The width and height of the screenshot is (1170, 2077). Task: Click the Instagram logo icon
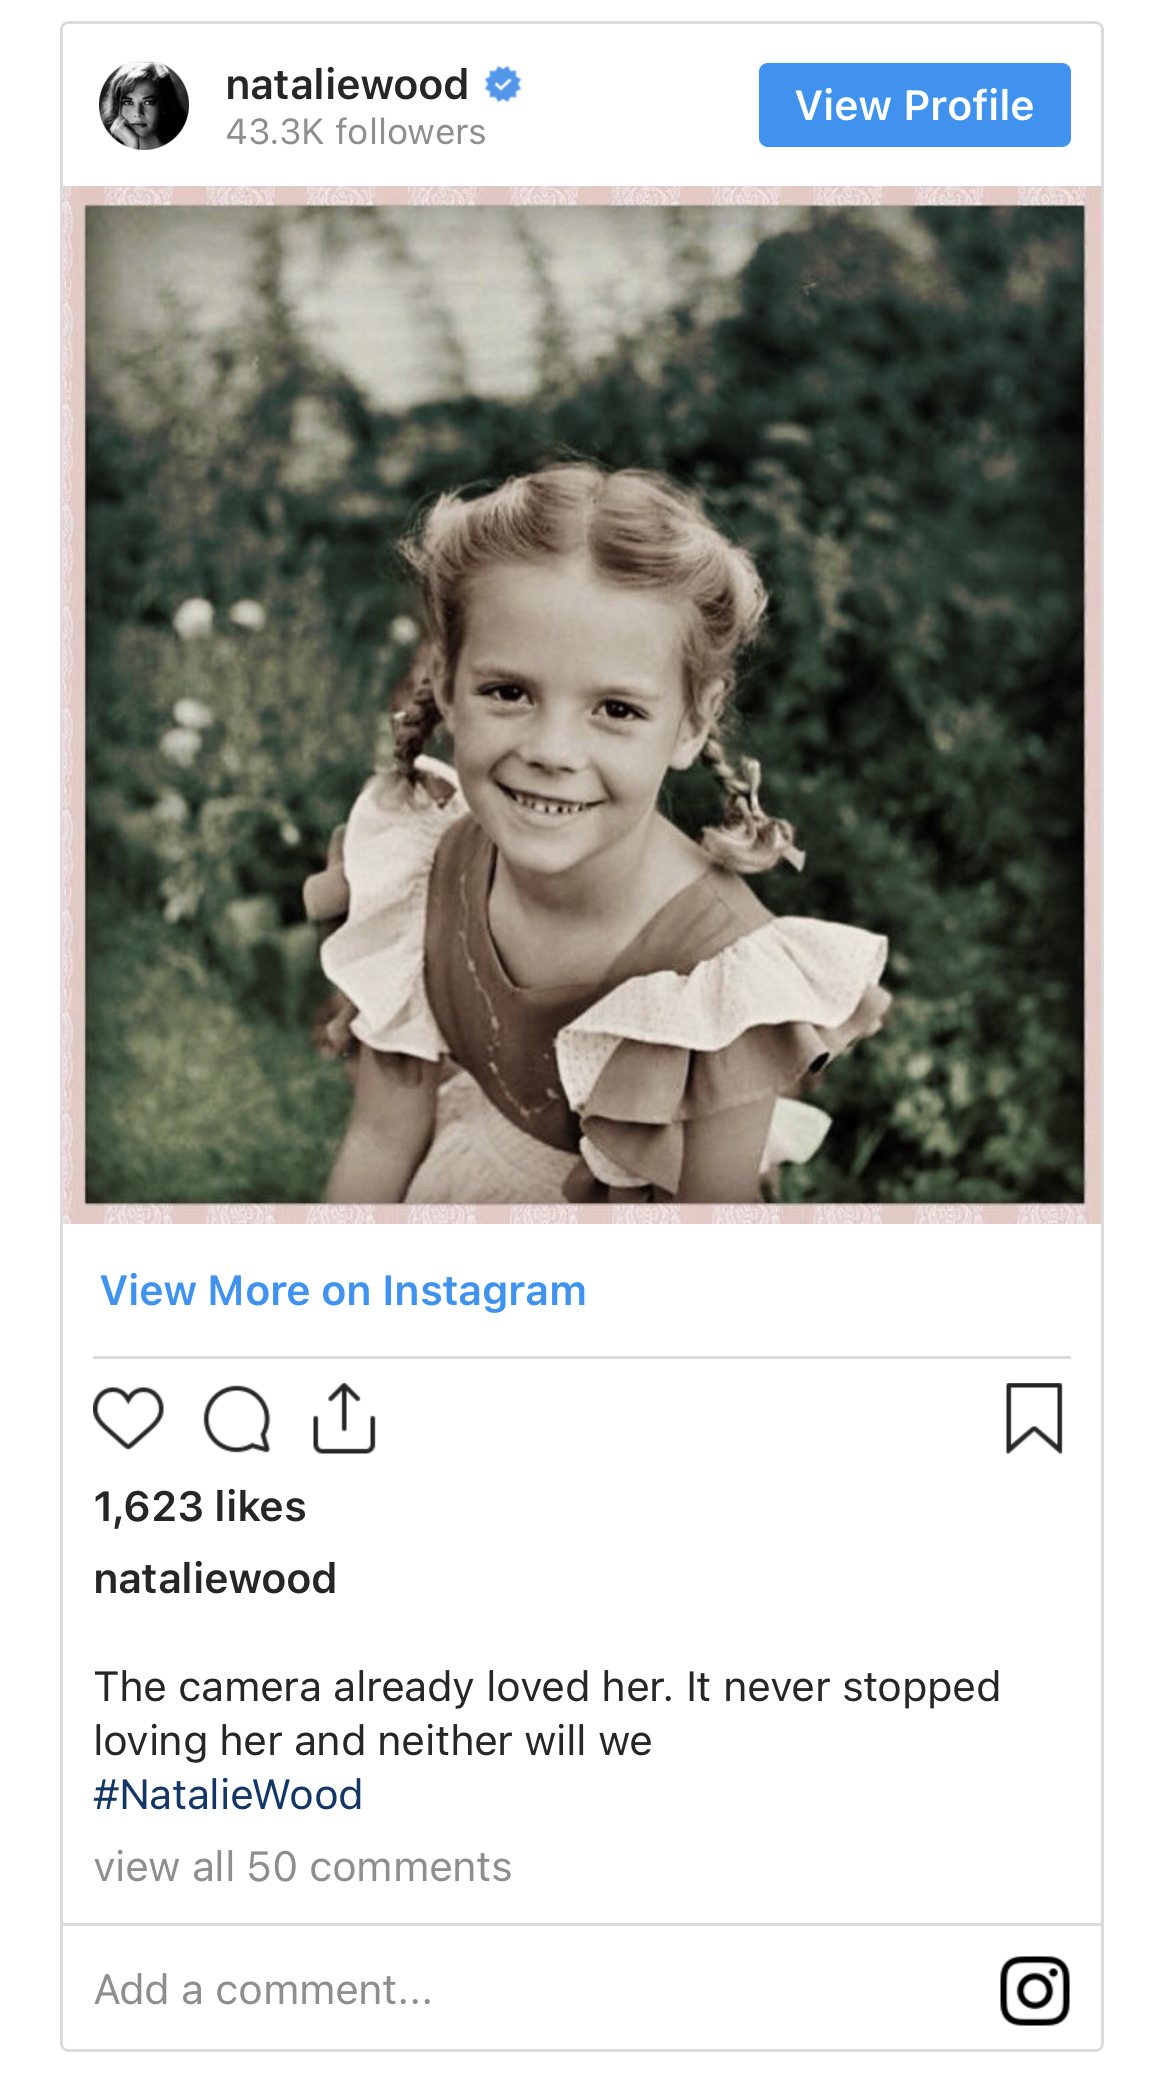[1034, 1990]
